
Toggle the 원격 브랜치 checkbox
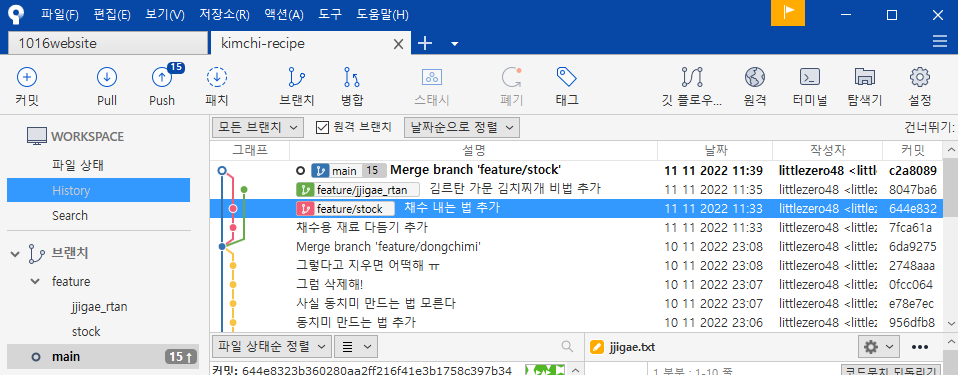coord(323,128)
